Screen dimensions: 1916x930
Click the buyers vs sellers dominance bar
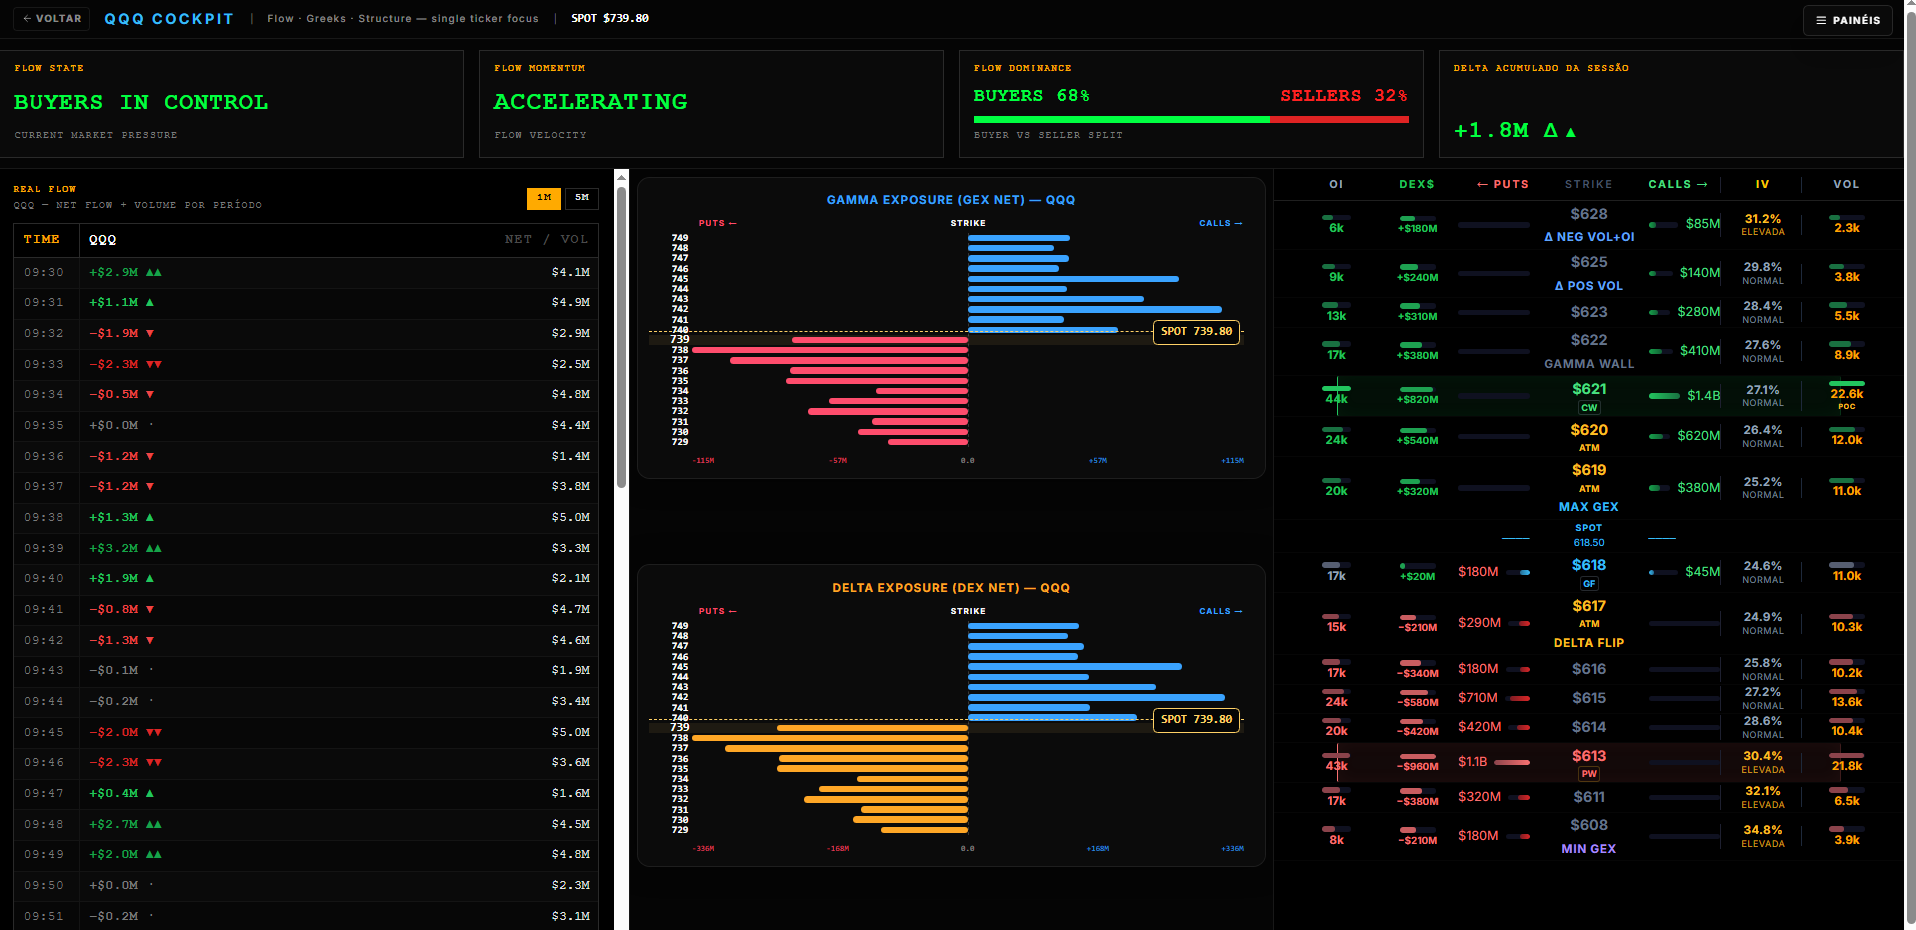[1191, 120]
